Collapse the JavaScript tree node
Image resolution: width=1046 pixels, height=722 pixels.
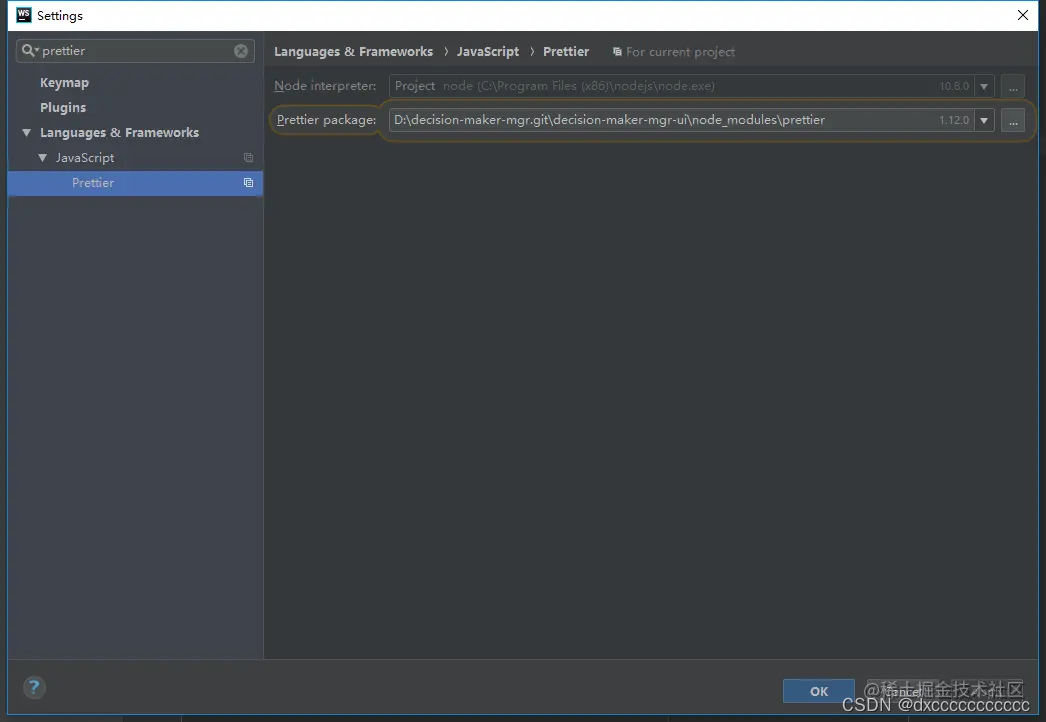coord(43,158)
